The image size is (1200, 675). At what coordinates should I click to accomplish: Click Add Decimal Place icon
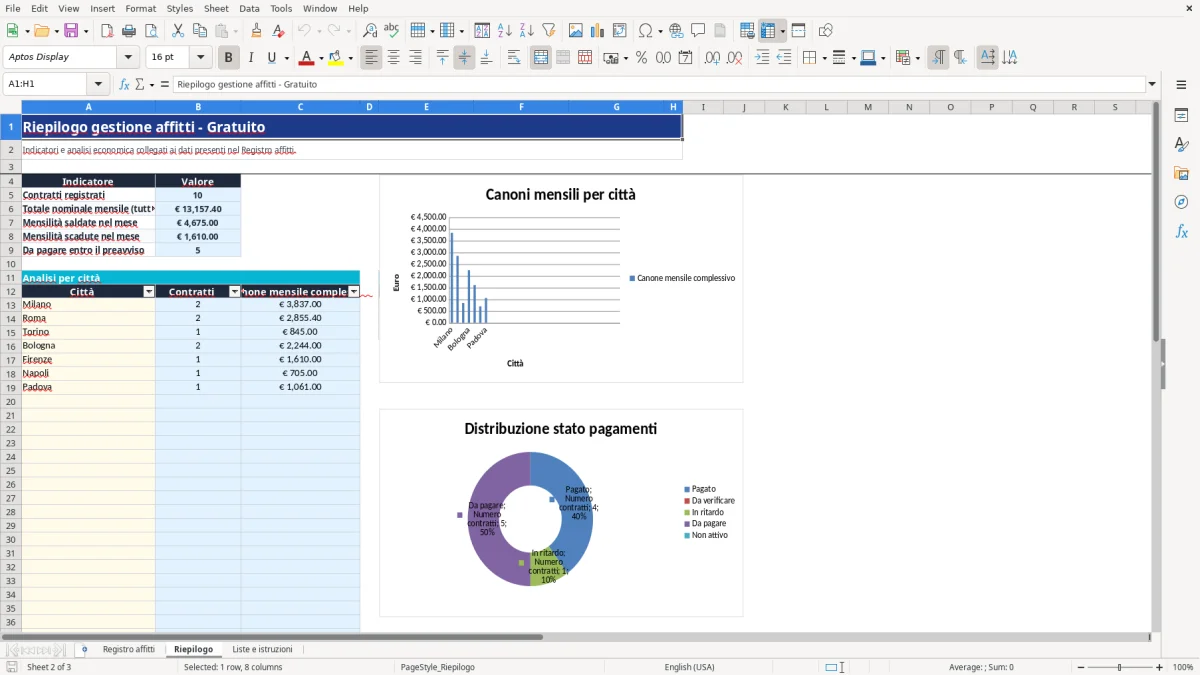point(712,58)
